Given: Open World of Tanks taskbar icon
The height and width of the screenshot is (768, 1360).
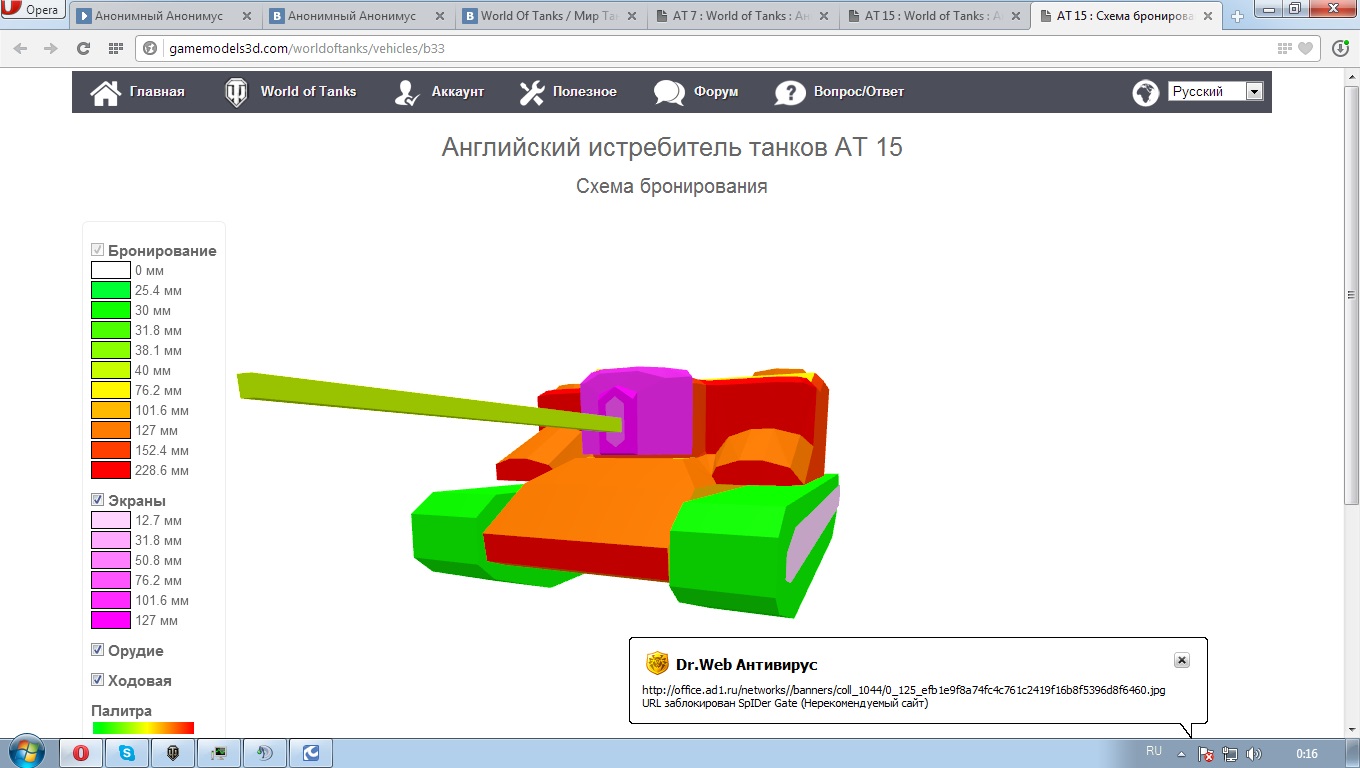Looking at the screenshot, I should [172, 753].
